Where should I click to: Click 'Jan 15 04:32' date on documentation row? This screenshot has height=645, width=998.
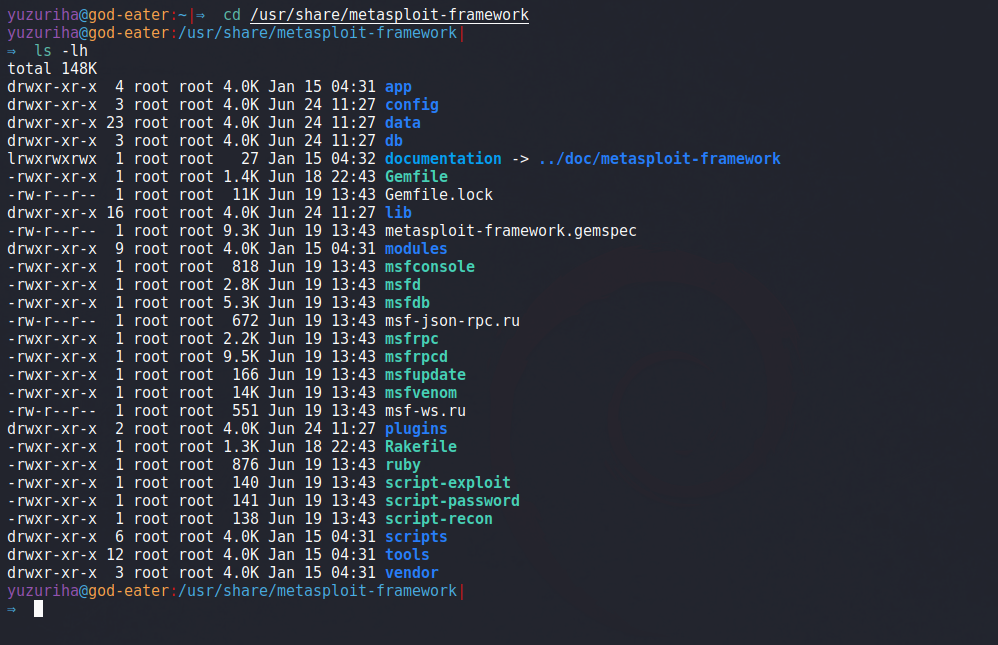[x=321, y=159]
